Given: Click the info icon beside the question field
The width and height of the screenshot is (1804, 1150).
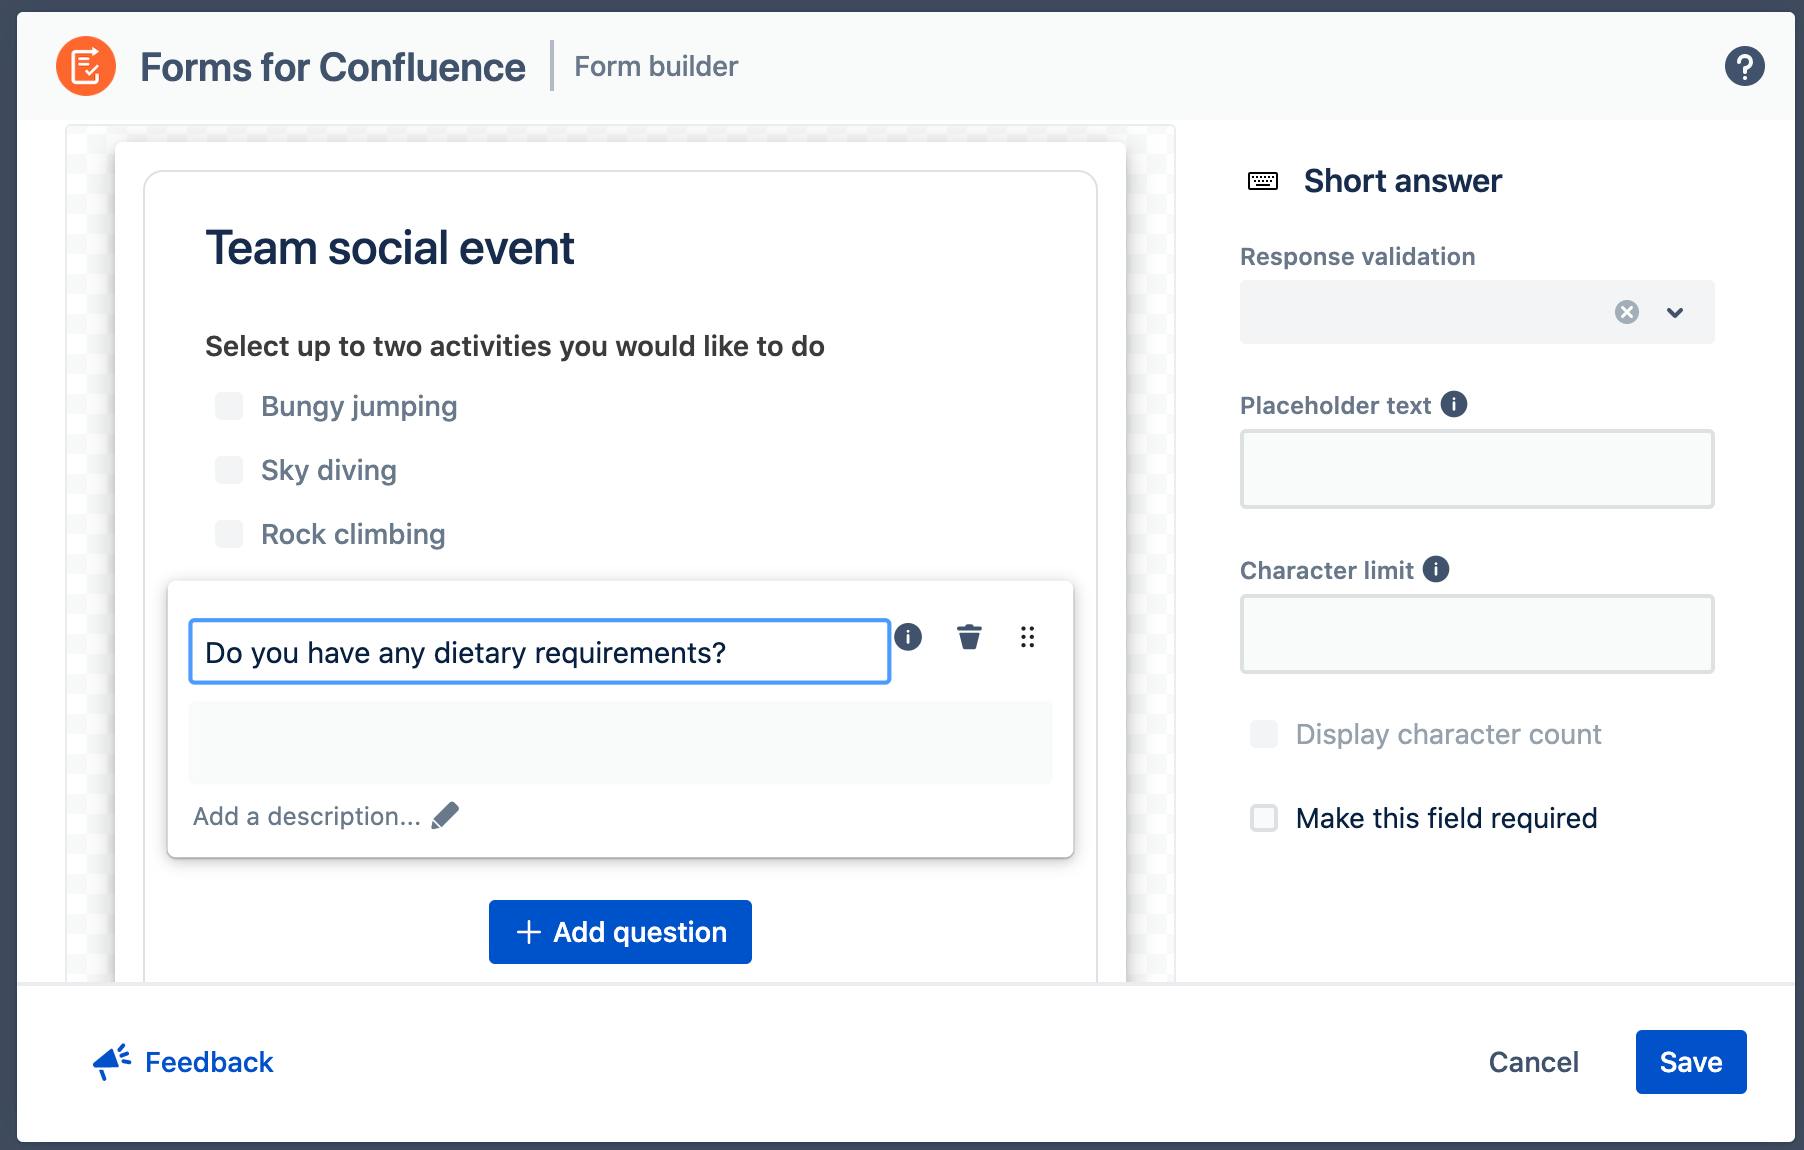Looking at the screenshot, I should click(910, 637).
